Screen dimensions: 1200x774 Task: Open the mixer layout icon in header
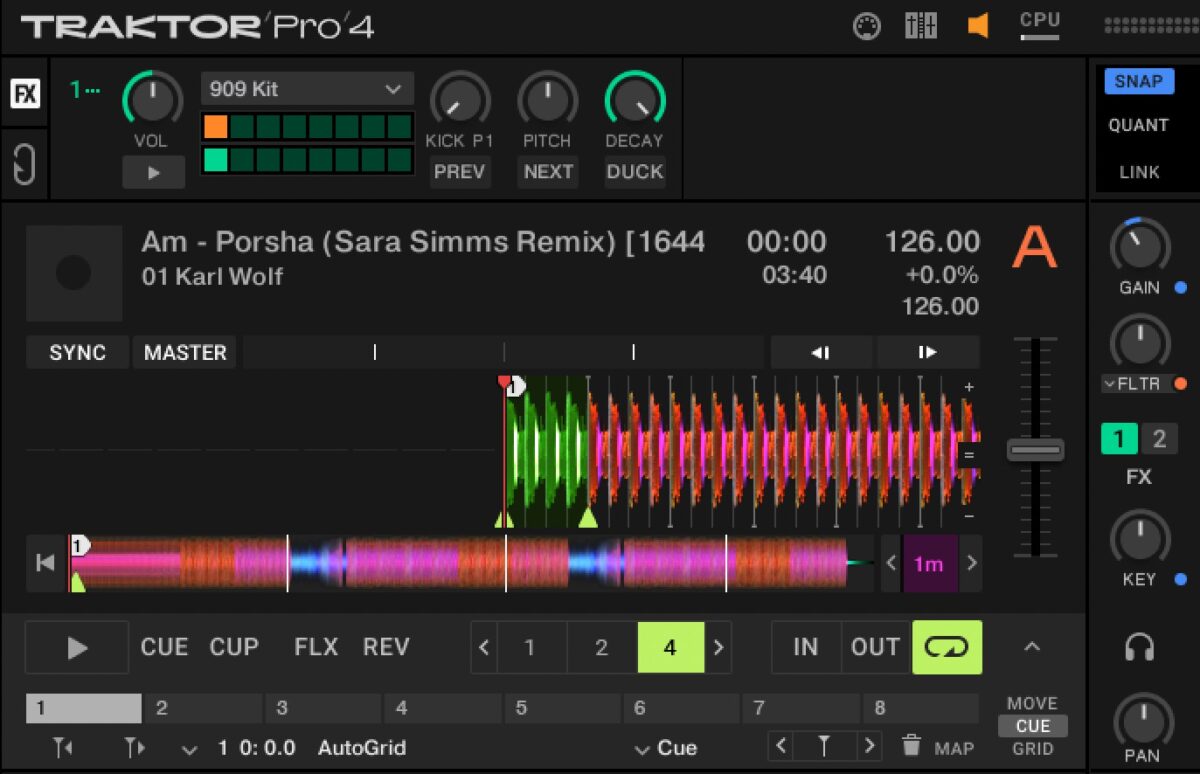[921, 26]
